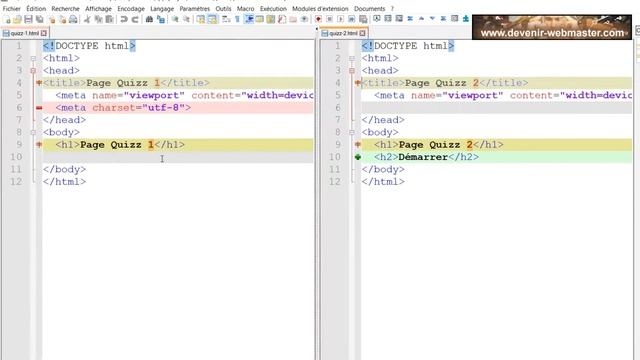Image resolution: width=640 pixels, height=360 pixels.
Task: Open the Replace toolbar icon
Action: (161, 19)
